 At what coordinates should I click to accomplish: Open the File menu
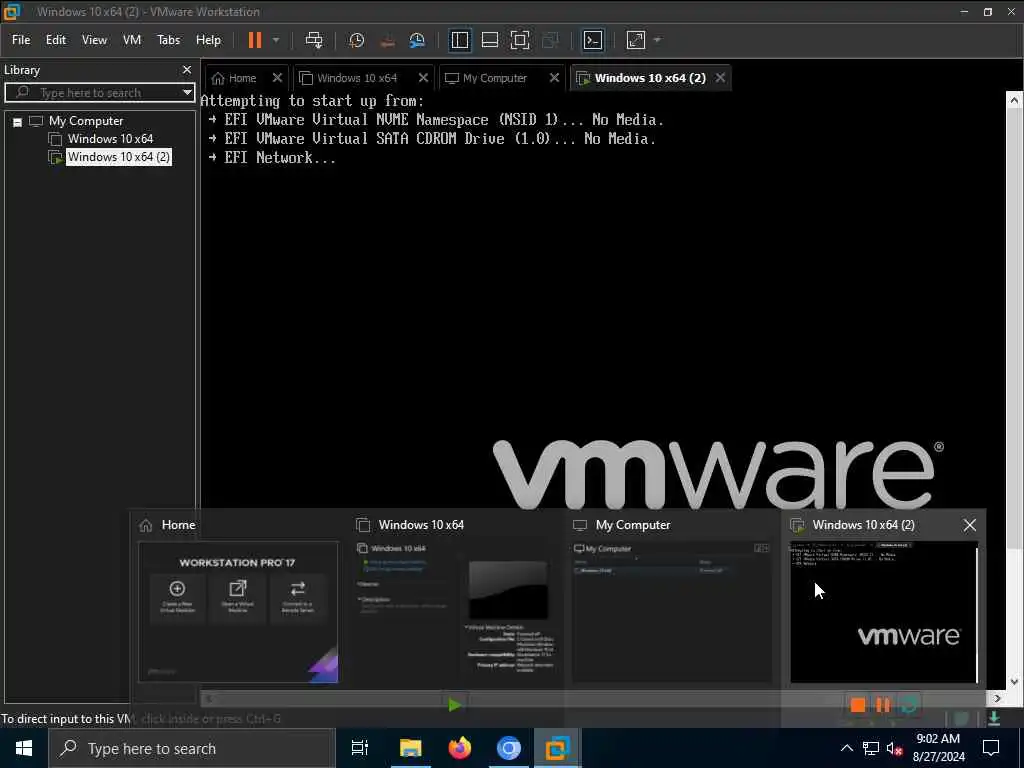21,40
